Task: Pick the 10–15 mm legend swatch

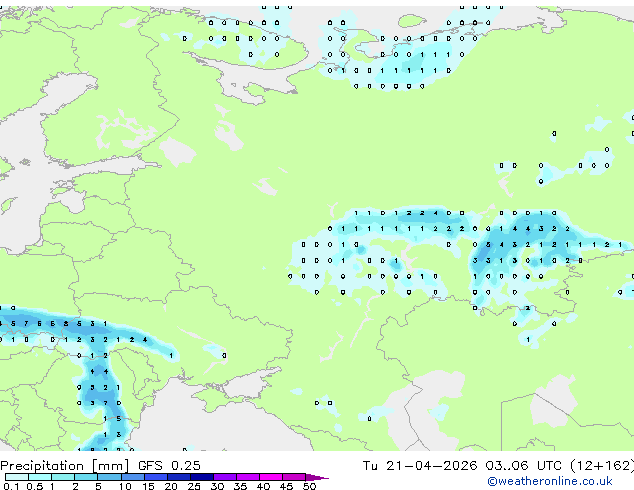Action: (x=132, y=477)
